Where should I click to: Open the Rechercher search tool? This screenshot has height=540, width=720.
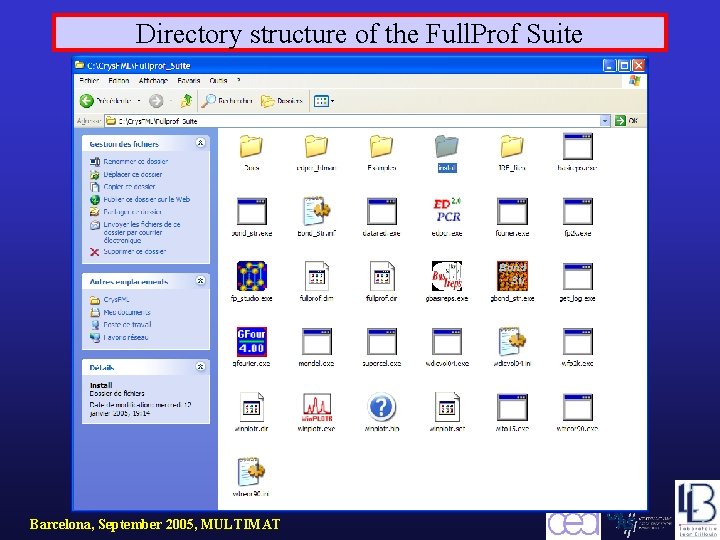pos(227,101)
